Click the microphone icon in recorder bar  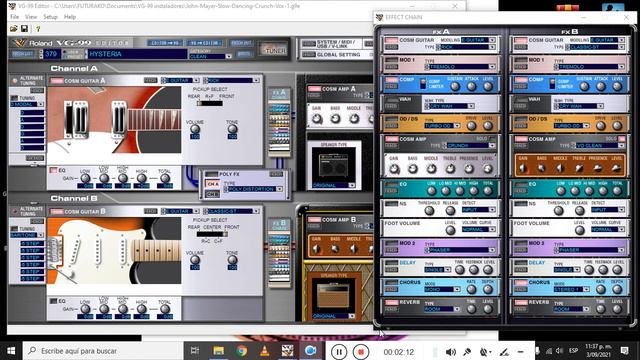[467, 351]
